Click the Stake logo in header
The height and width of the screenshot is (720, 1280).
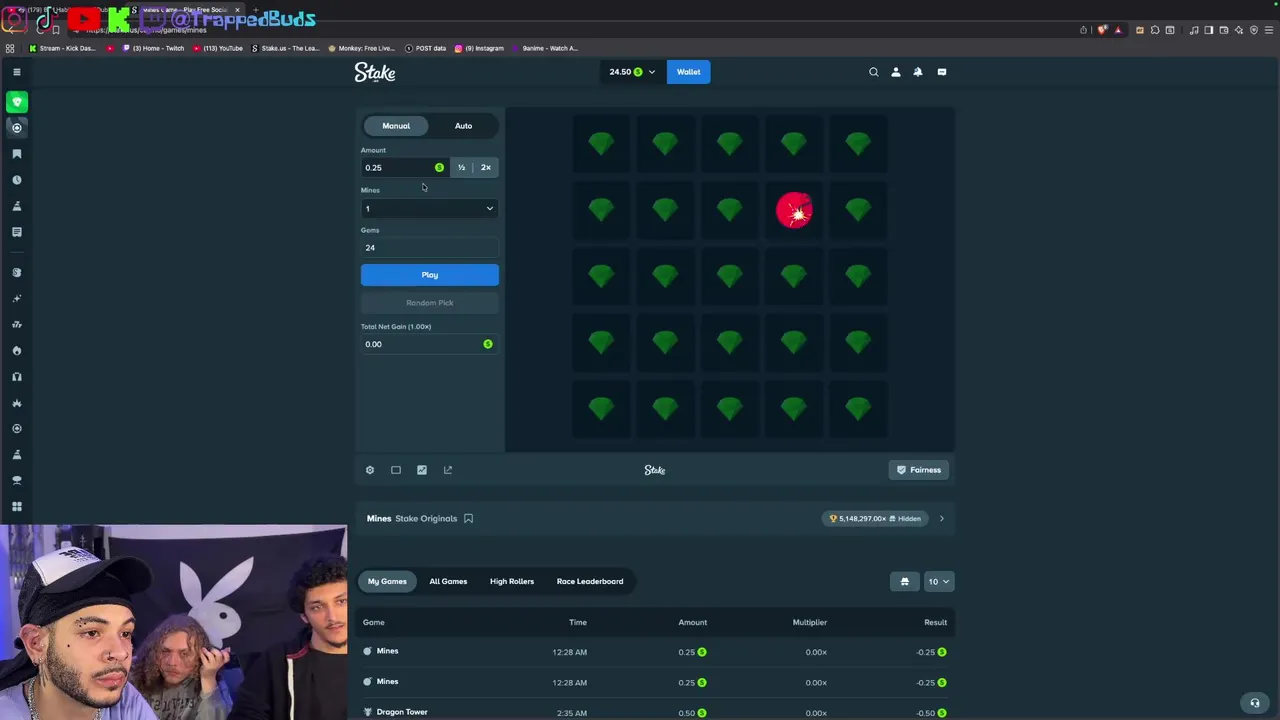375,72
